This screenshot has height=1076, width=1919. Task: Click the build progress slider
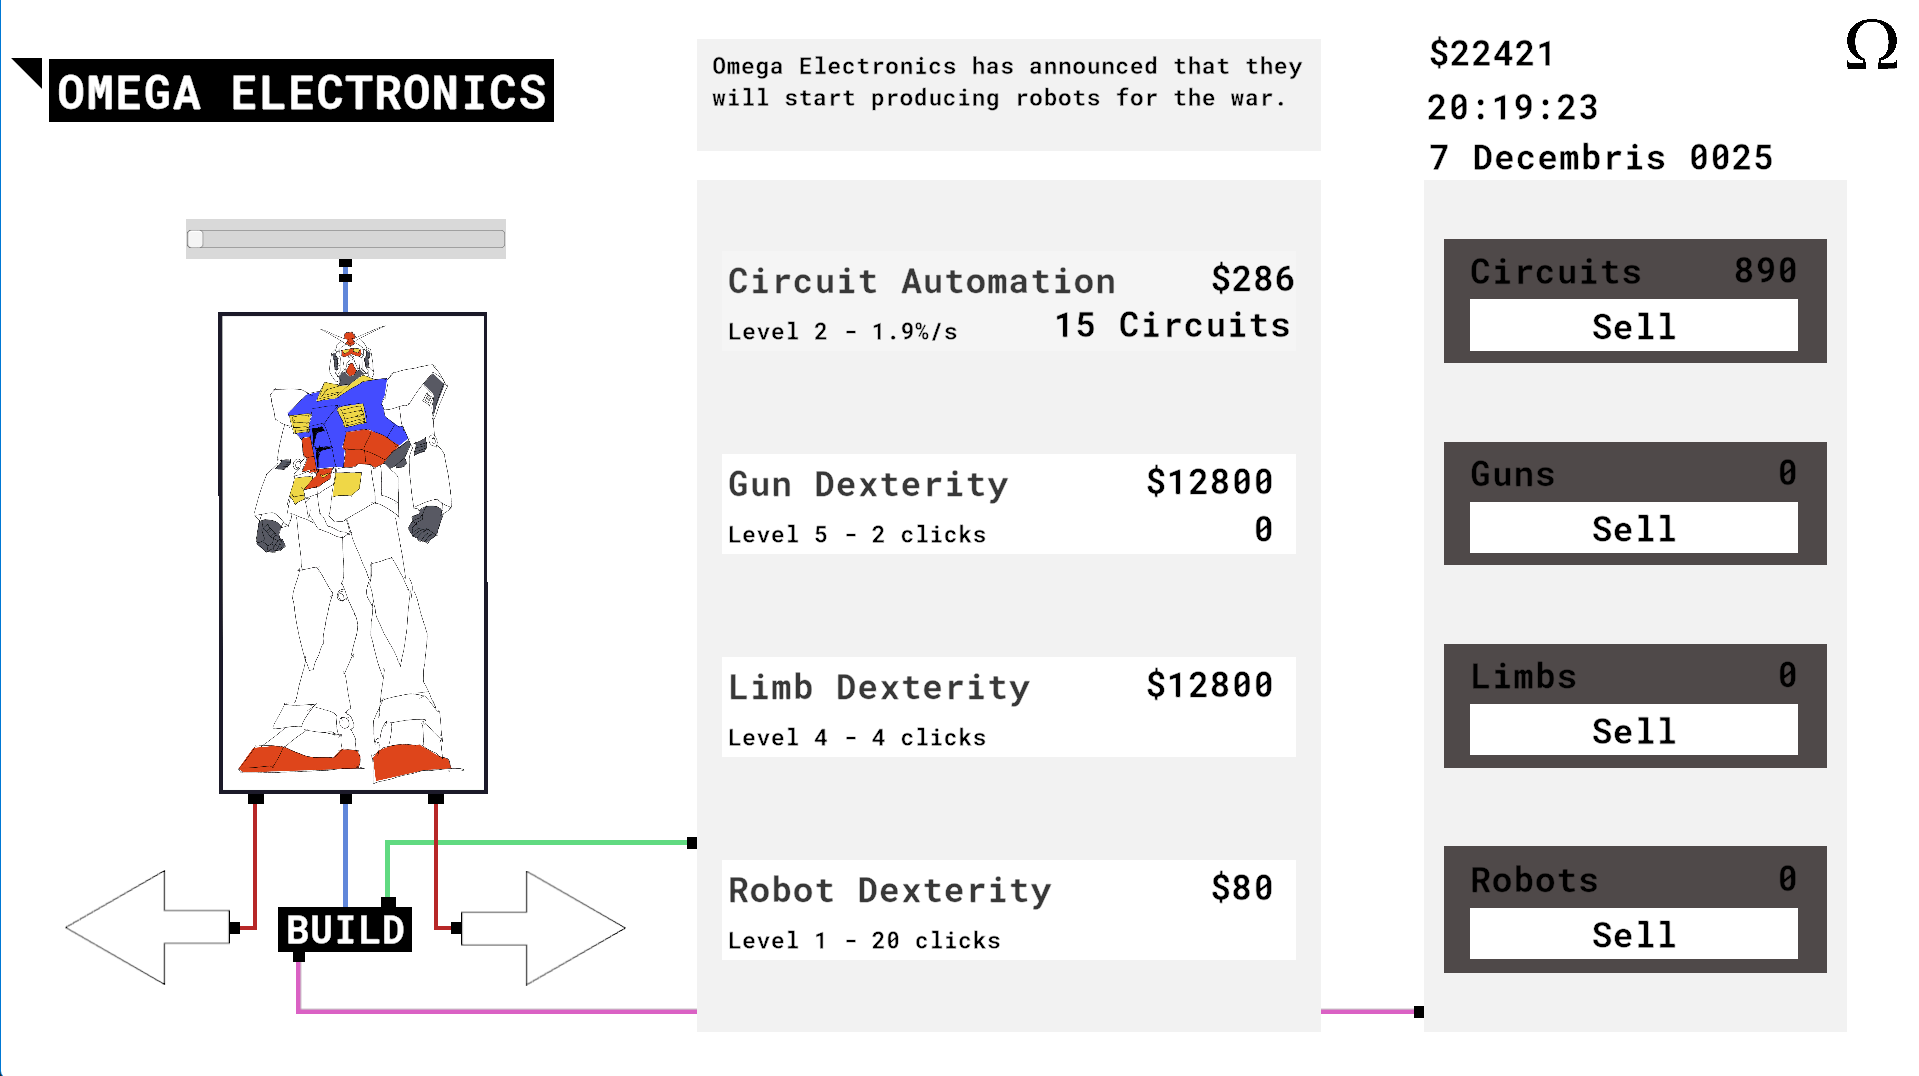(346, 239)
